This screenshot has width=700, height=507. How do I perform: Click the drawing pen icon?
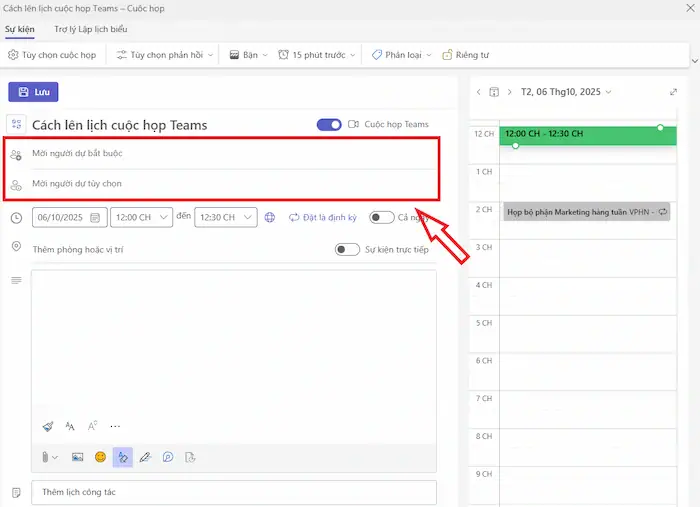(145, 457)
